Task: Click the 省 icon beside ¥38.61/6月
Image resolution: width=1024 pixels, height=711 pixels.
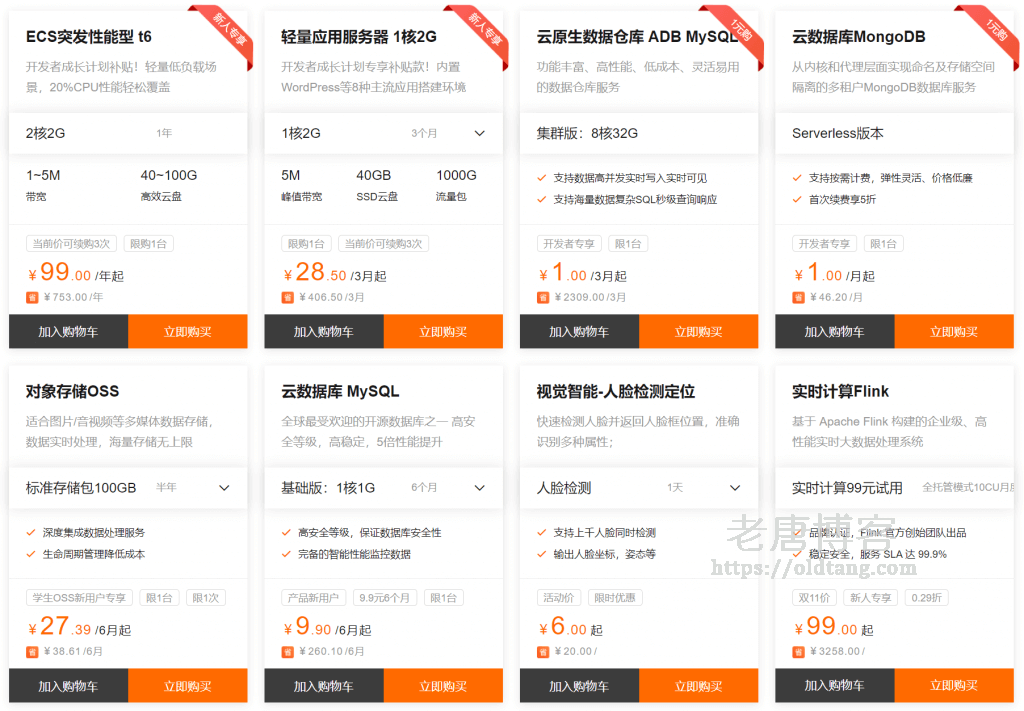Action: [32, 651]
